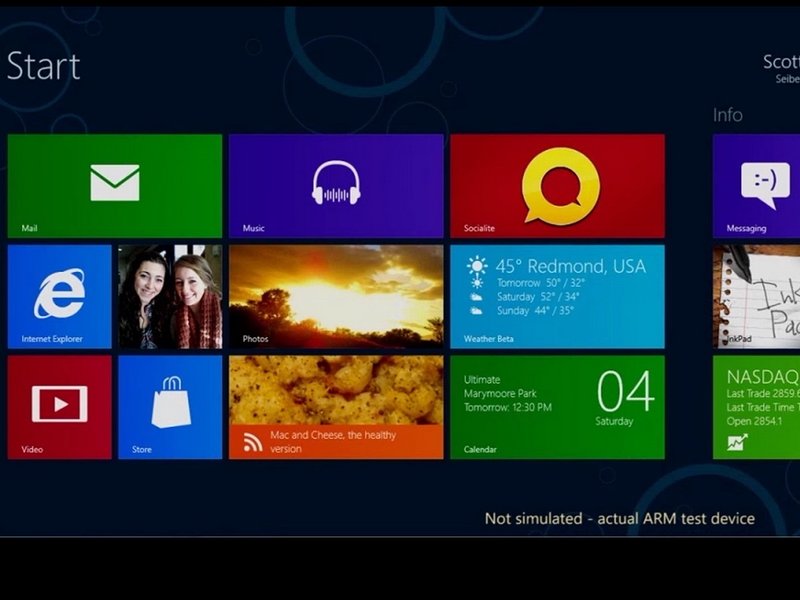Click the 'Photos' tile label
The height and width of the screenshot is (600, 800).
point(255,339)
